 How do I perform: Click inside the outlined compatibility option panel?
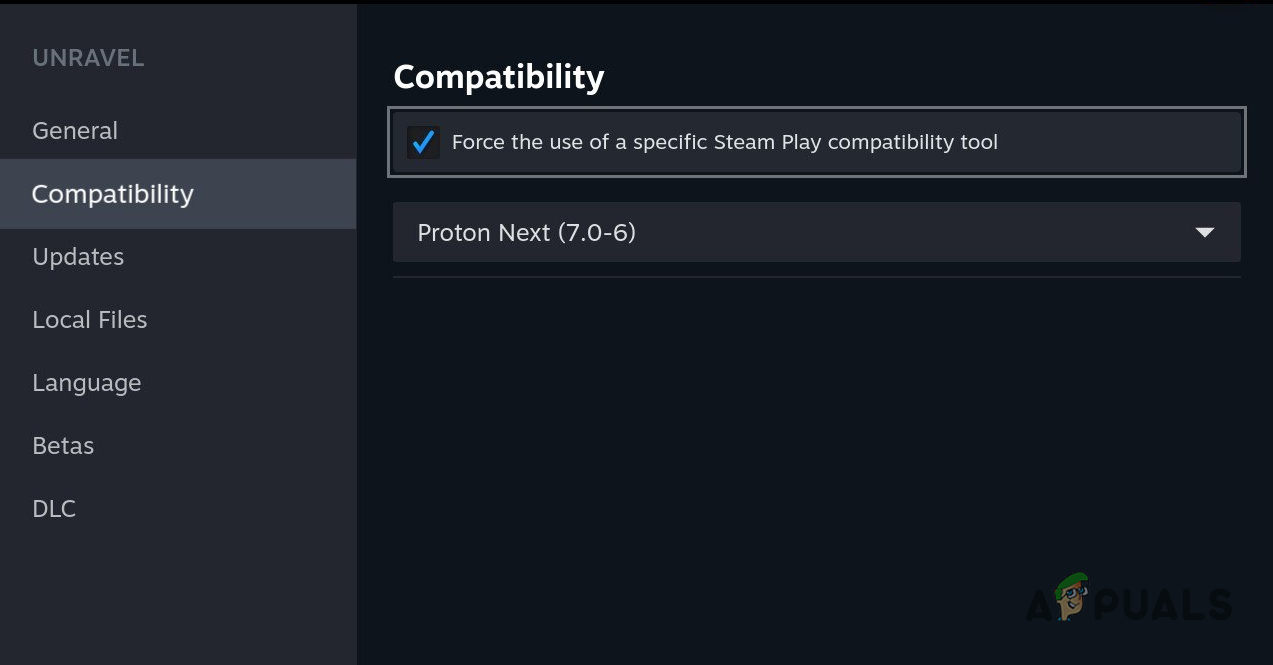[816, 142]
